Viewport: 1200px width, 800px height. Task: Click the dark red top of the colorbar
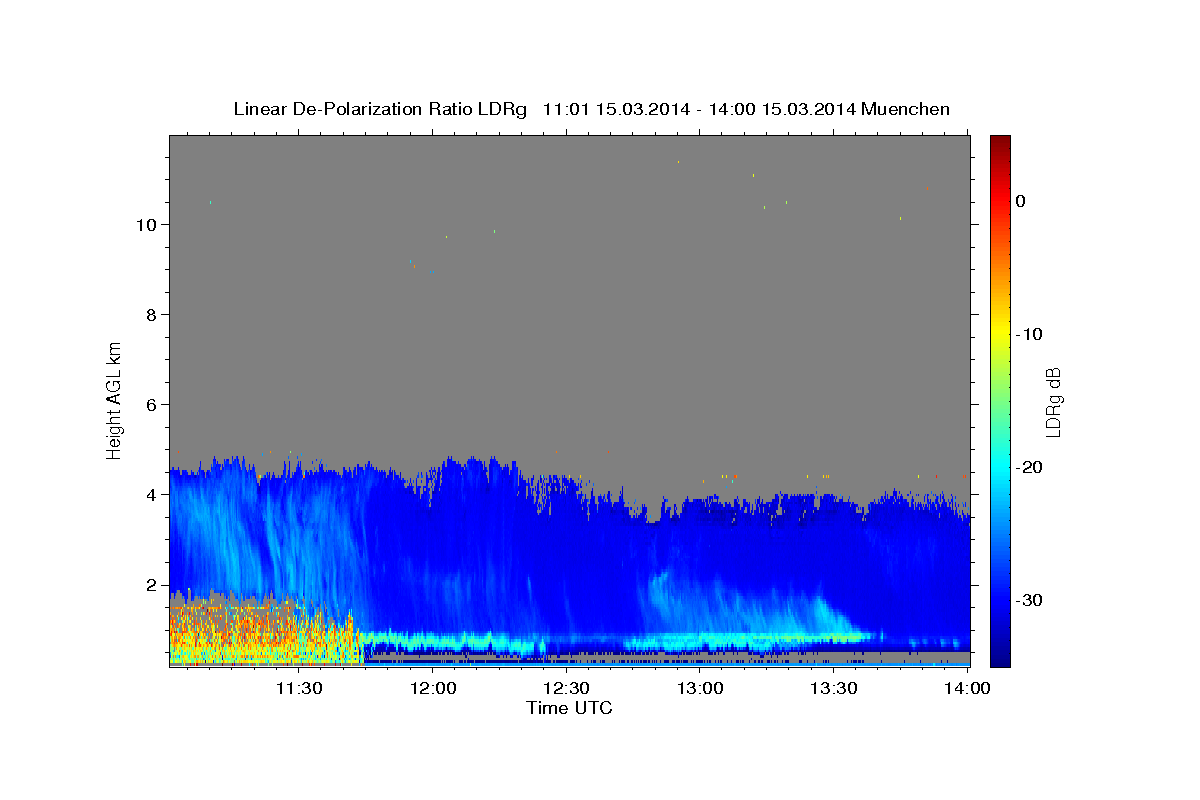coord(1000,142)
